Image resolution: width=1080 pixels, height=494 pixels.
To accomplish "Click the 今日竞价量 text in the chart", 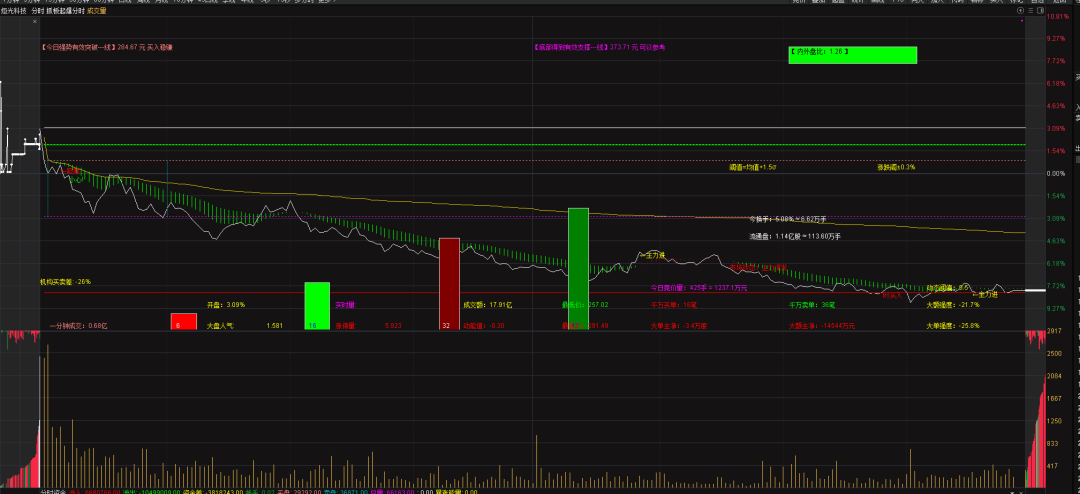I will click(668, 287).
